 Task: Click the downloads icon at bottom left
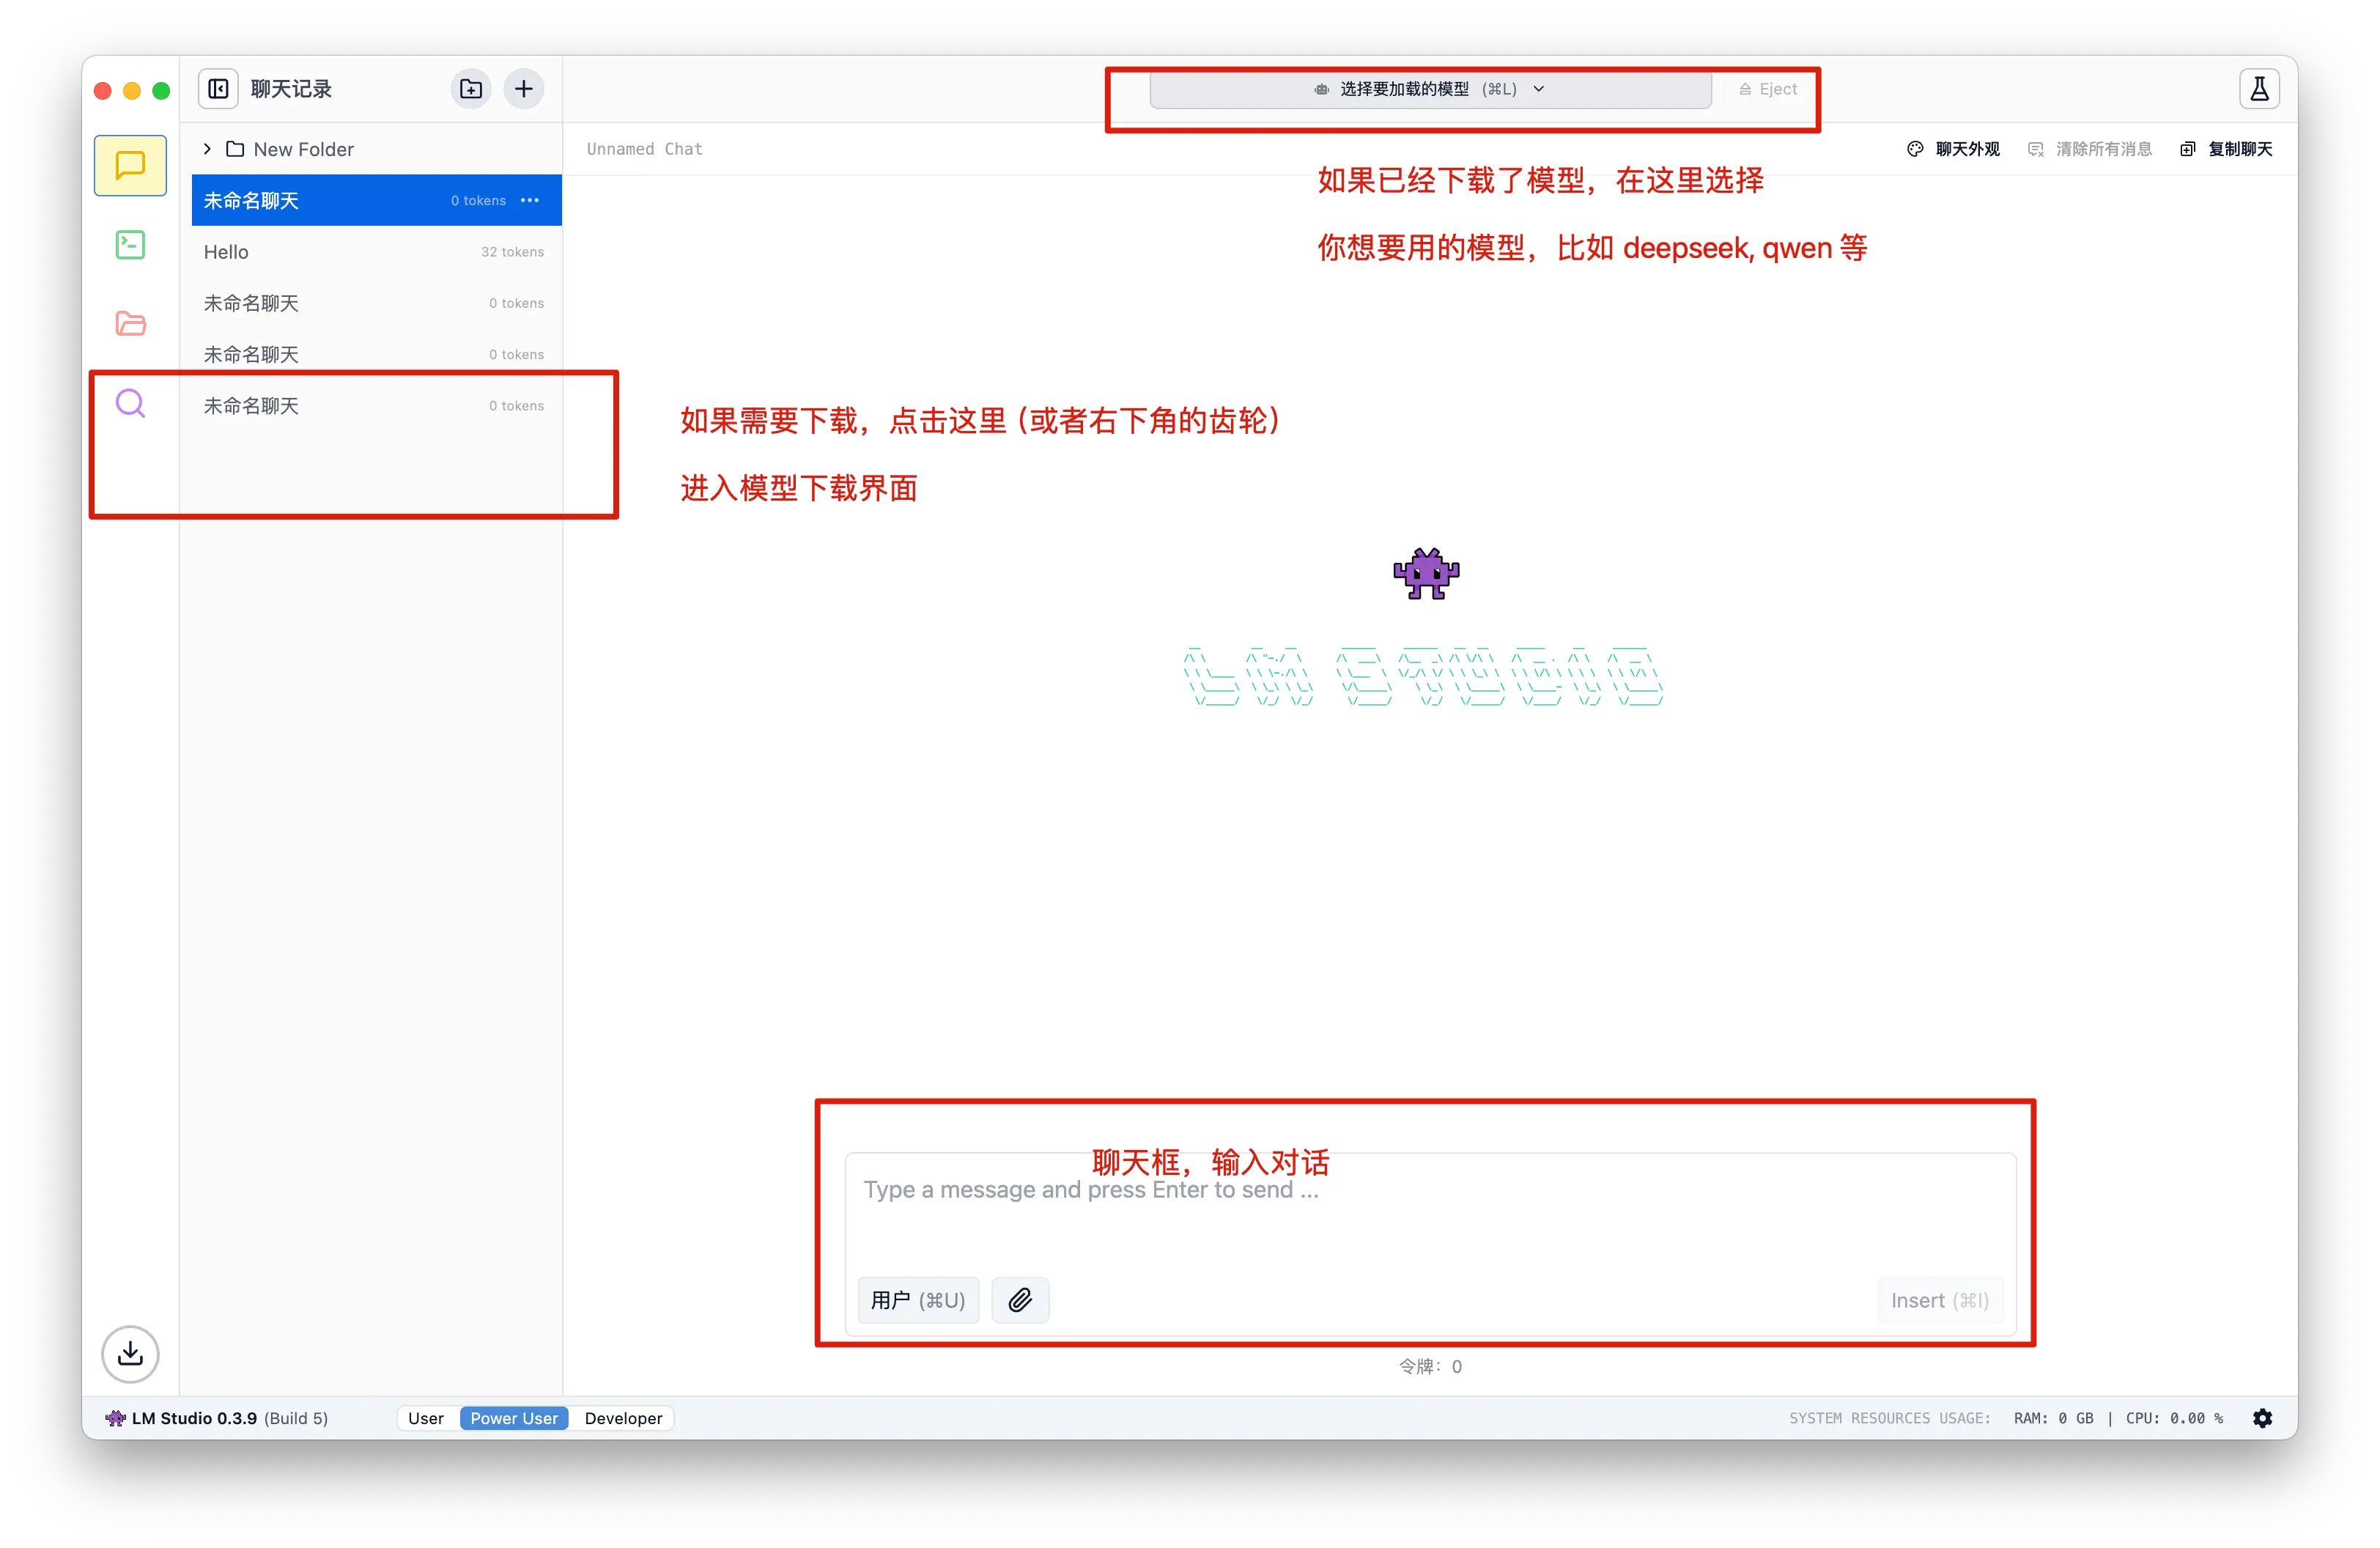click(130, 1354)
